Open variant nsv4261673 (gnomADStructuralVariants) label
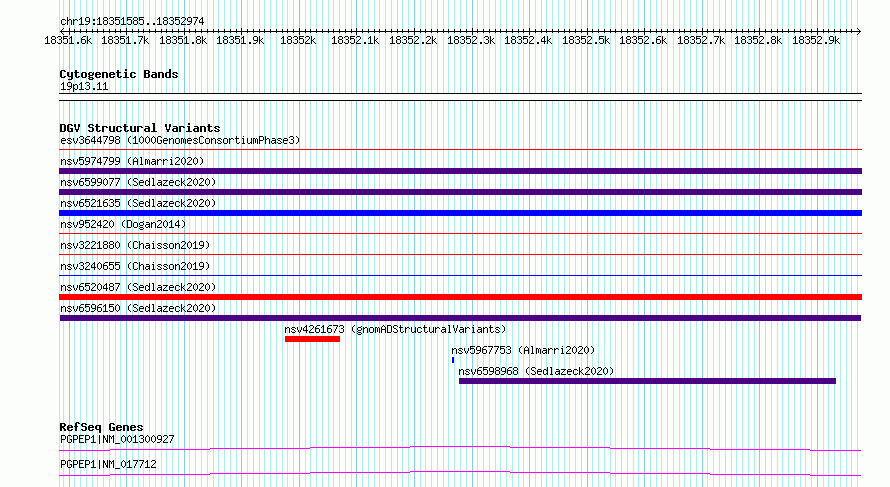The height and width of the screenshot is (487, 890). pyautogui.click(x=395, y=329)
